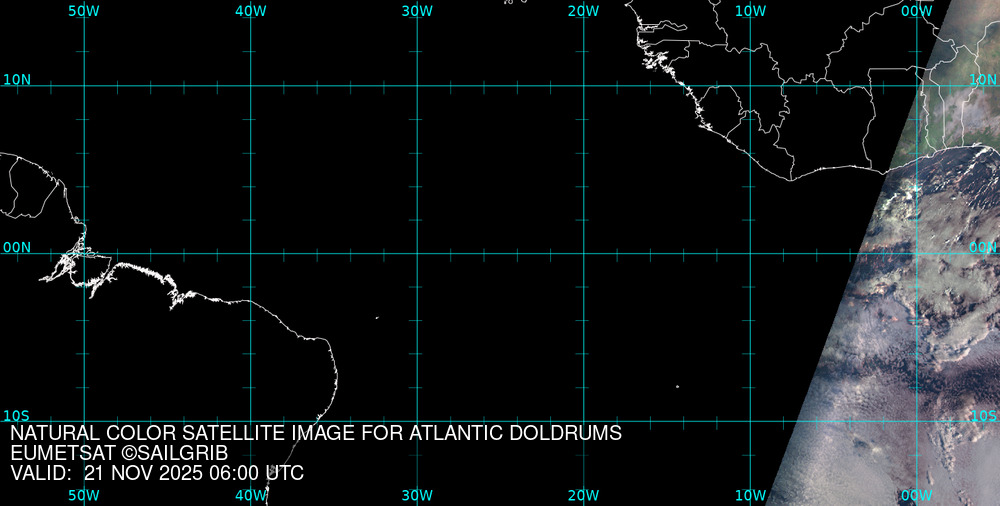
Task: Click the left 10N latitude label
Action: [17, 79]
